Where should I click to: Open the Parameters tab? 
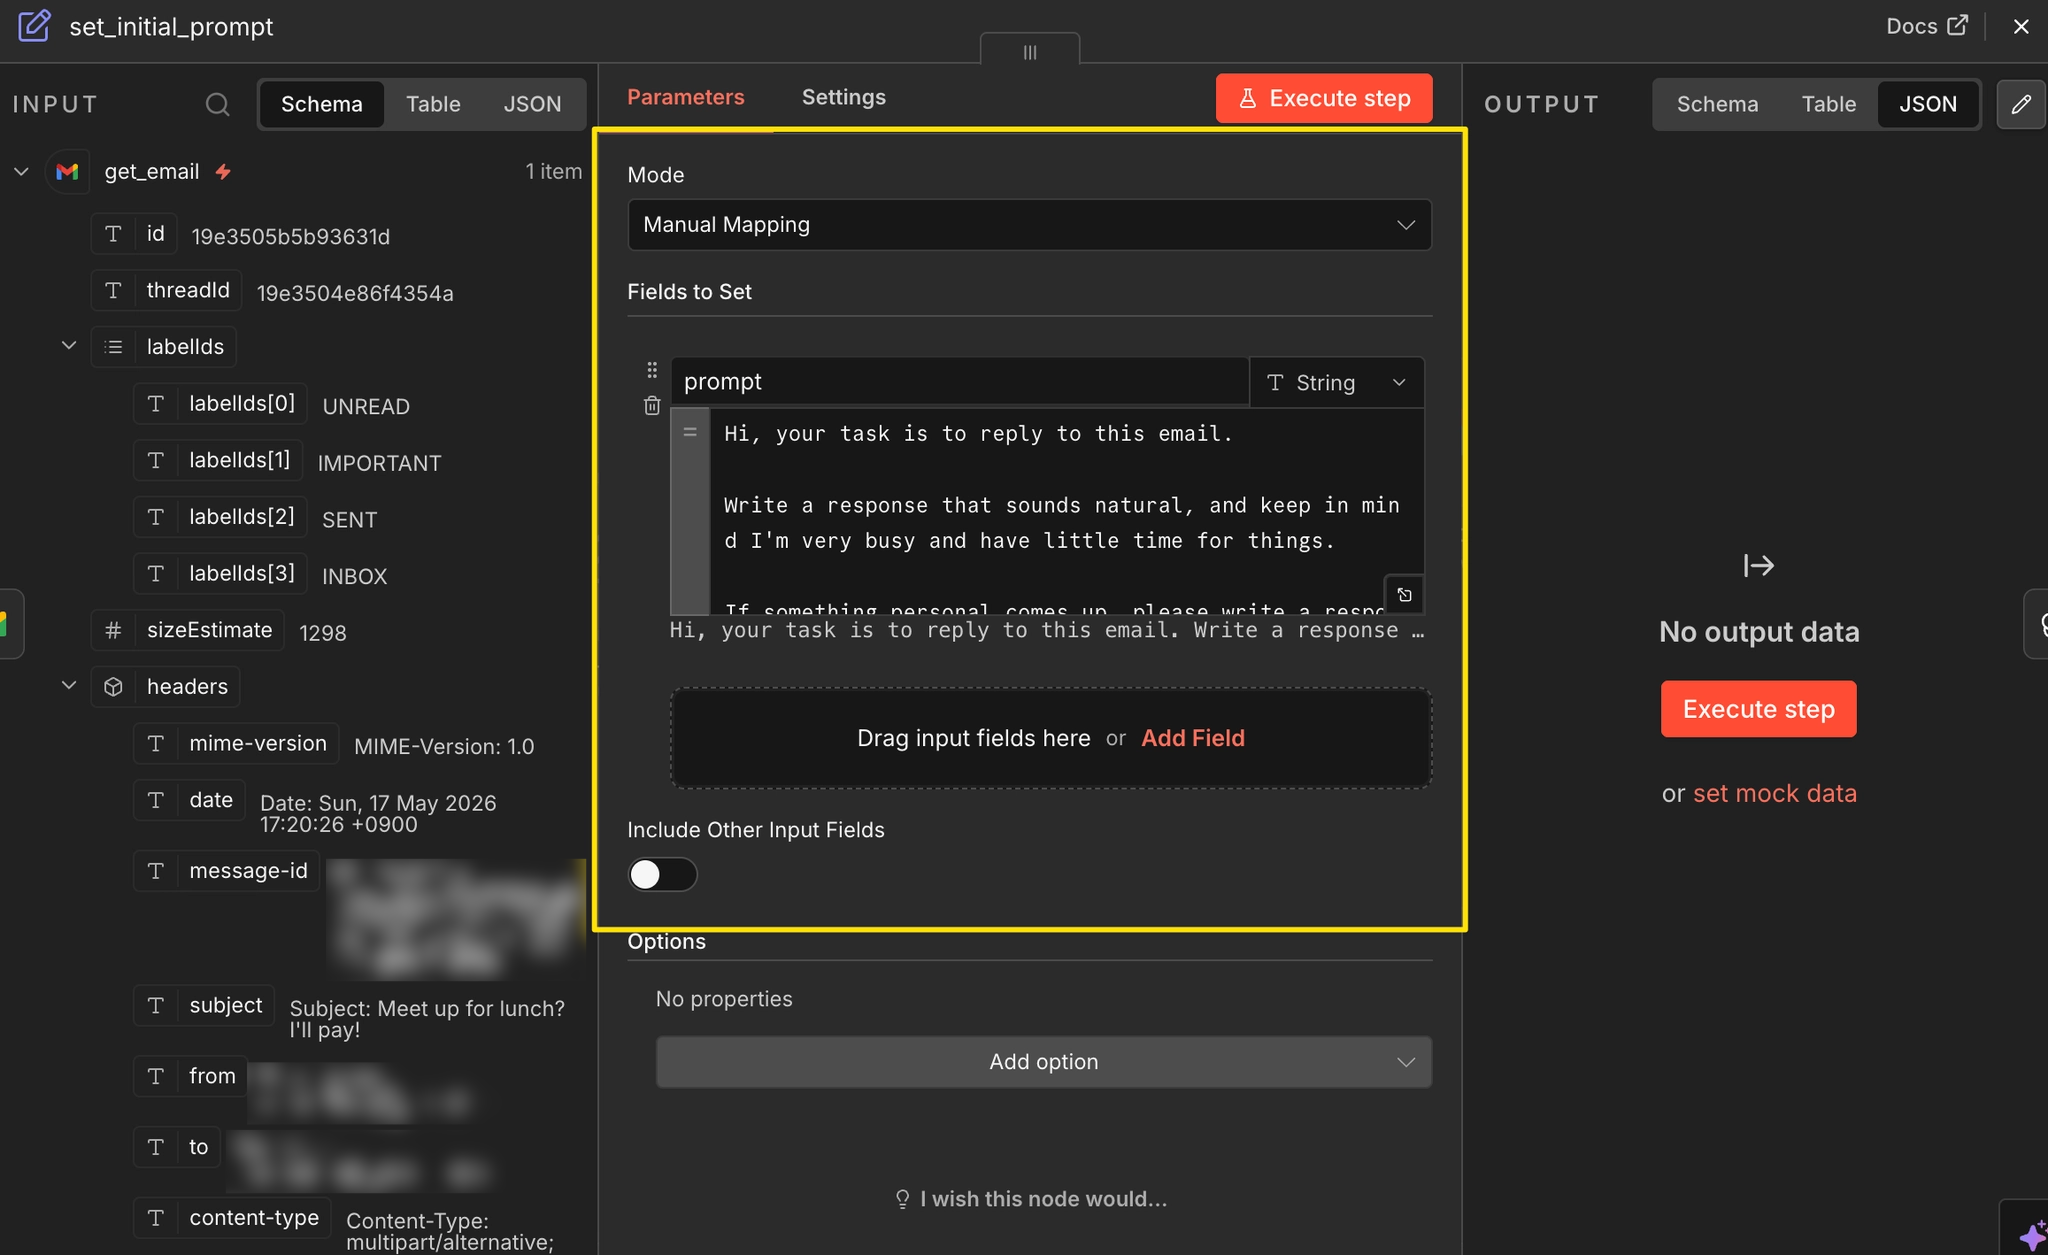pyautogui.click(x=686, y=97)
